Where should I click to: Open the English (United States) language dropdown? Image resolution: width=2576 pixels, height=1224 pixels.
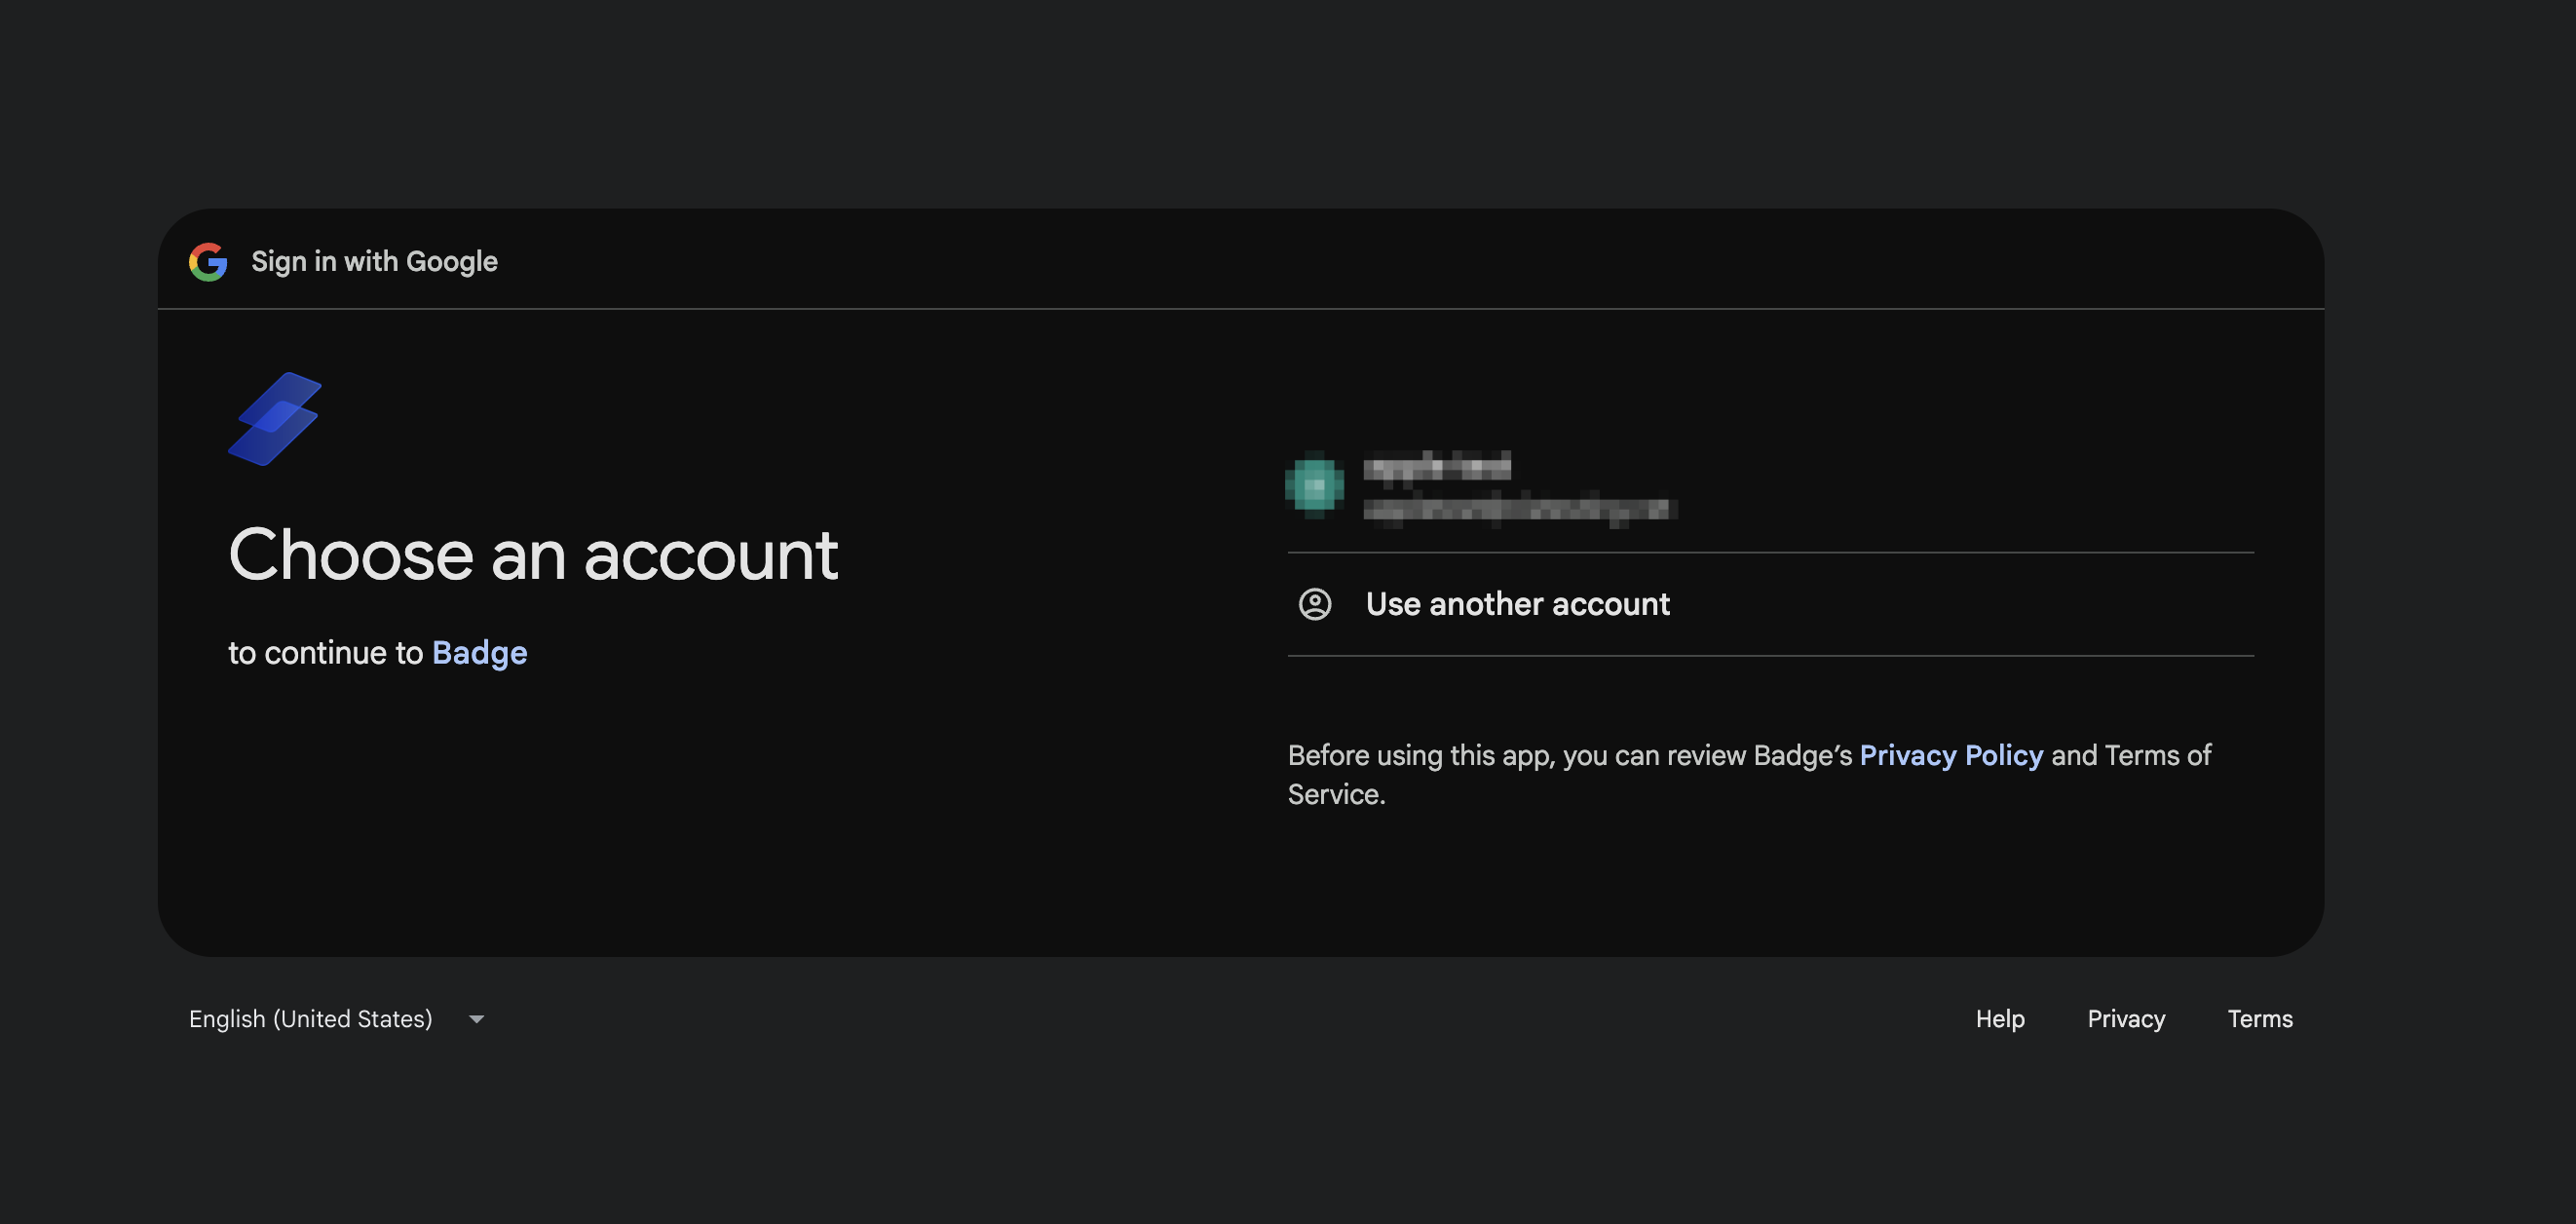pos(337,1019)
